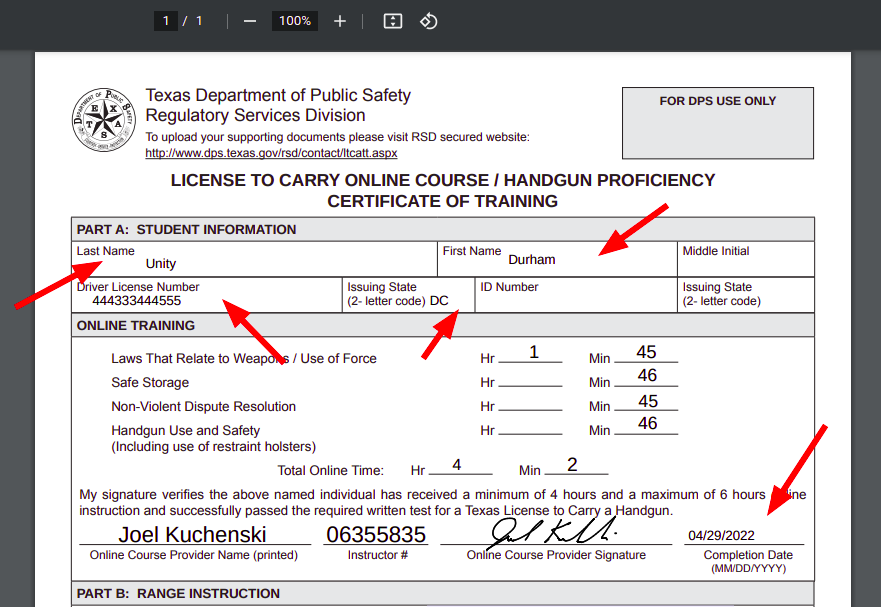This screenshot has height=607, width=881.
Task: Click the FOR DPS USE ONLY box
Action: [717, 123]
